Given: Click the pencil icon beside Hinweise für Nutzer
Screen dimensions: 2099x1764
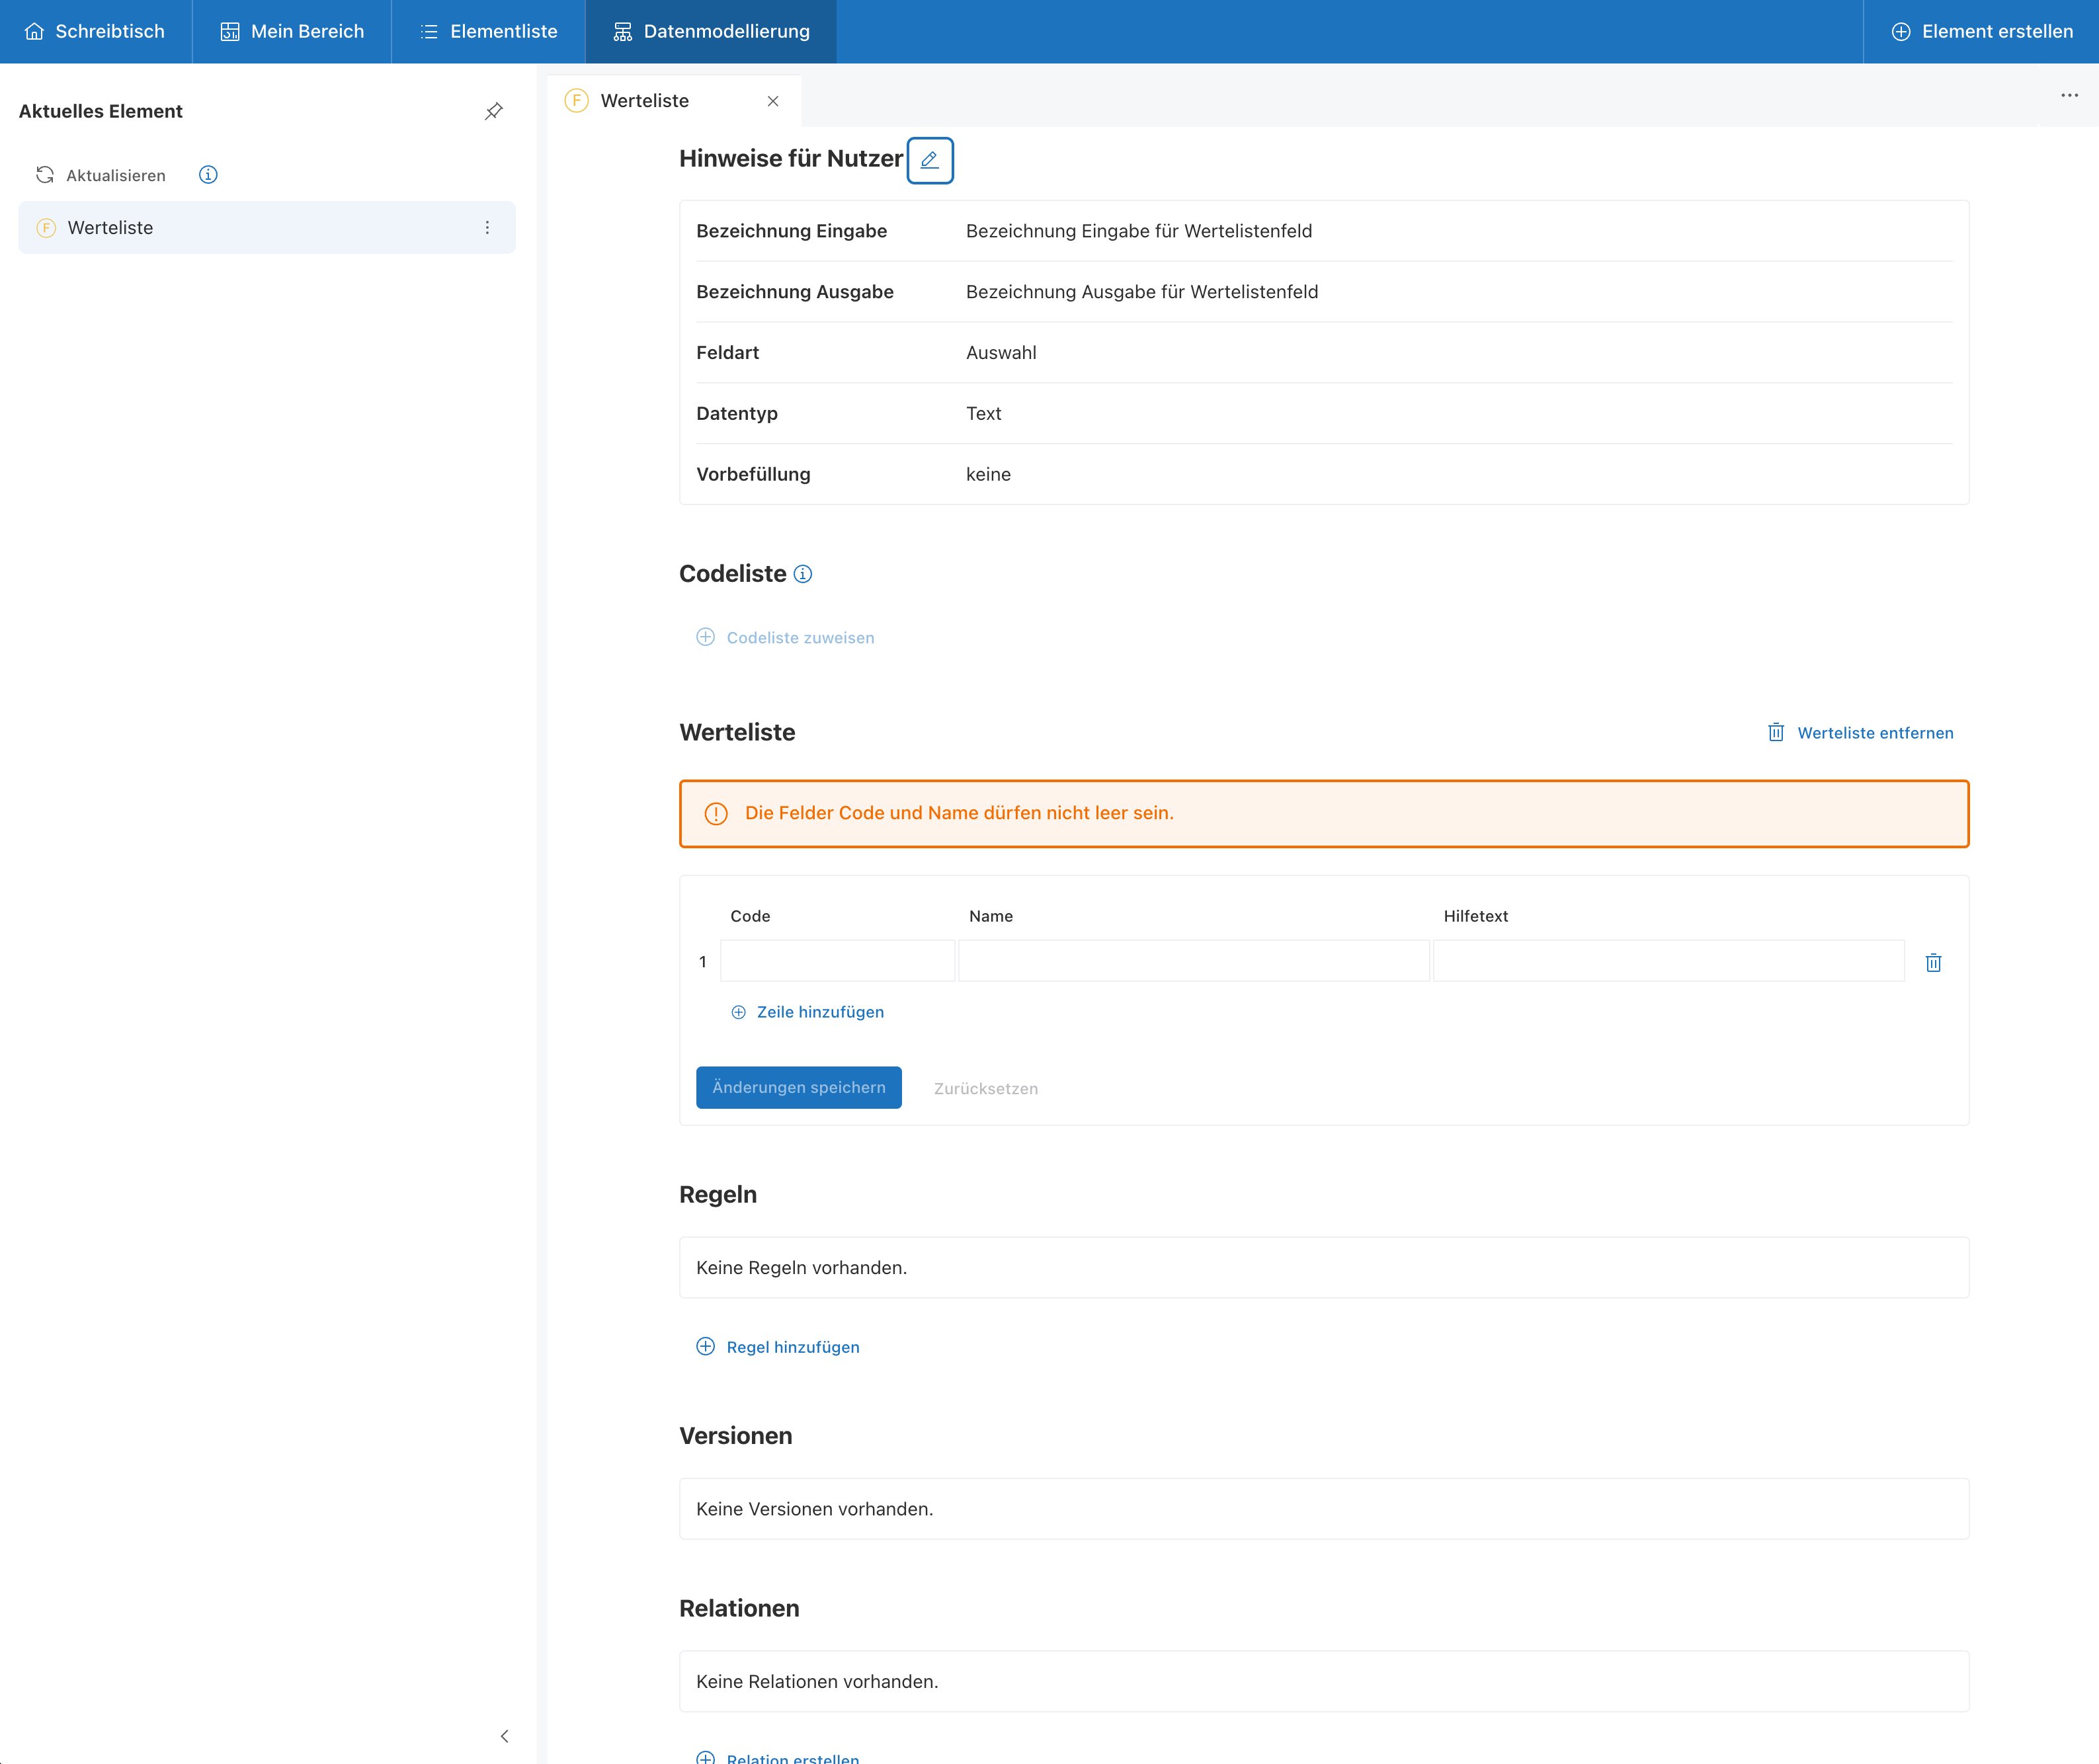Looking at the screenshot, I should pos(929,160).
